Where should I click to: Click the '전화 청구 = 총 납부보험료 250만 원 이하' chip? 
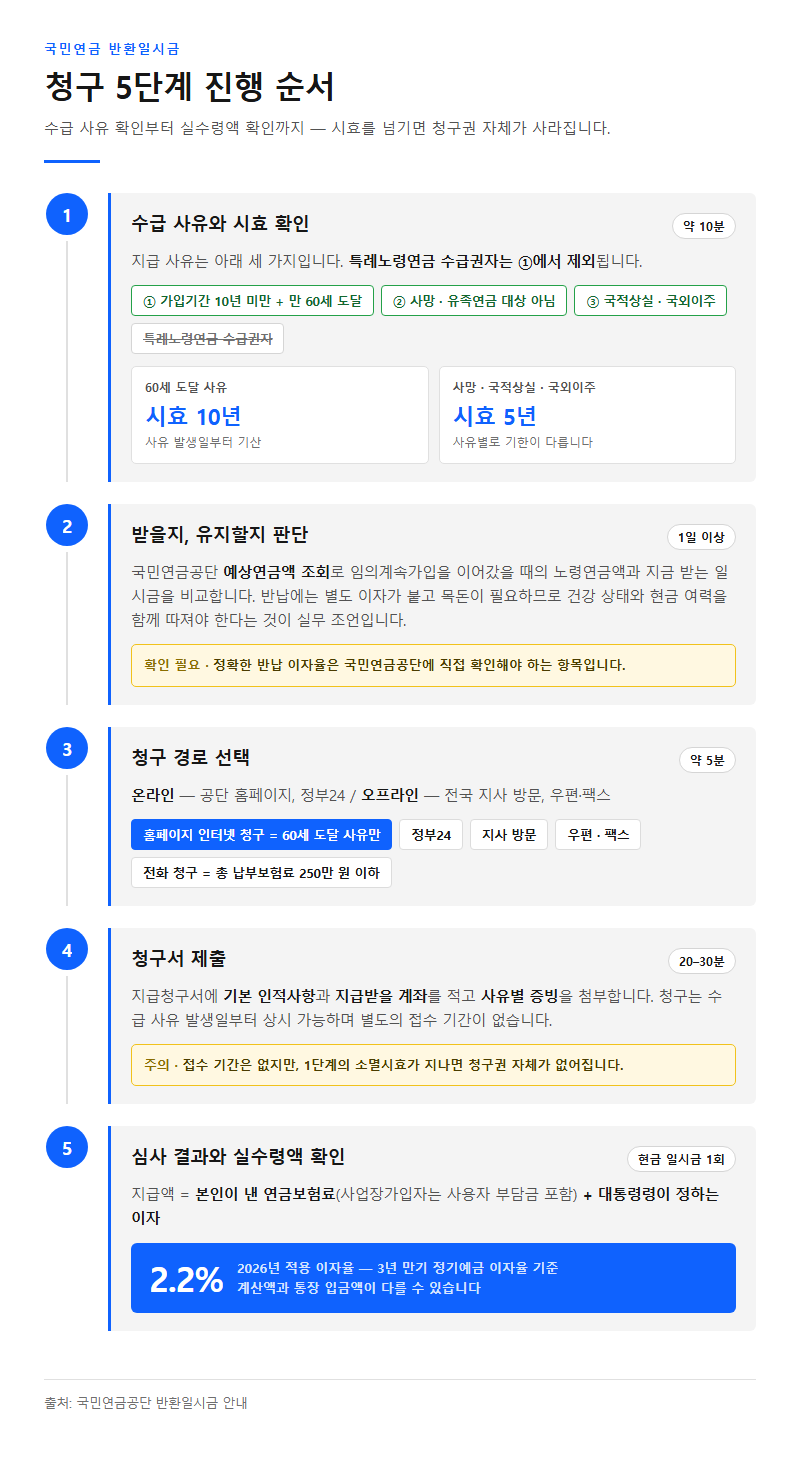click(x=262, y=873)
